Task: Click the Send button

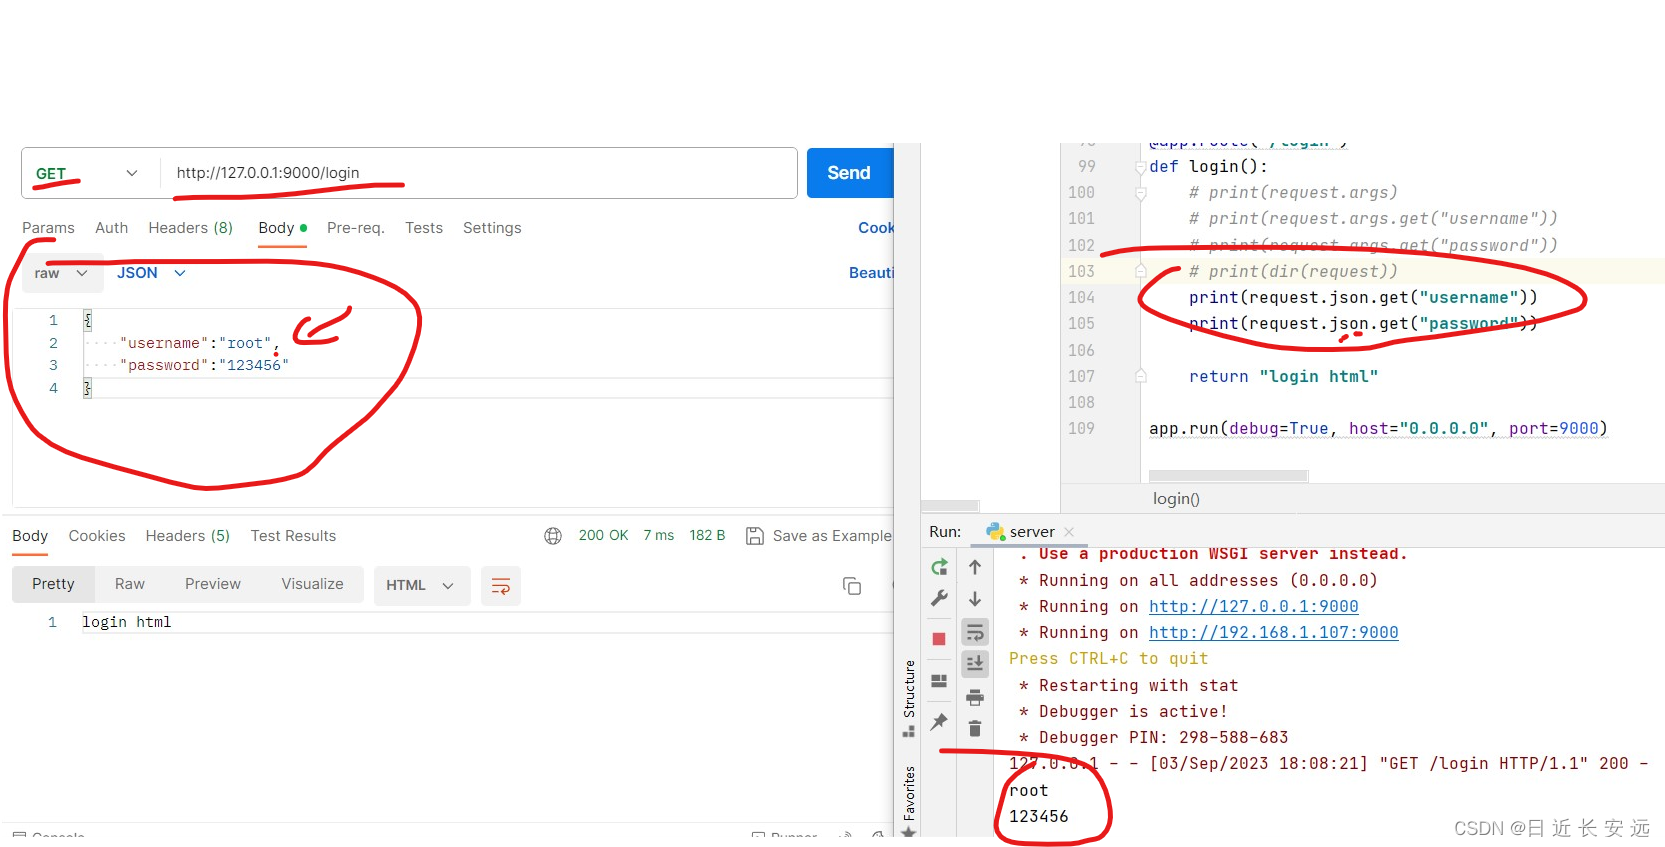Action: click(849, 173)
